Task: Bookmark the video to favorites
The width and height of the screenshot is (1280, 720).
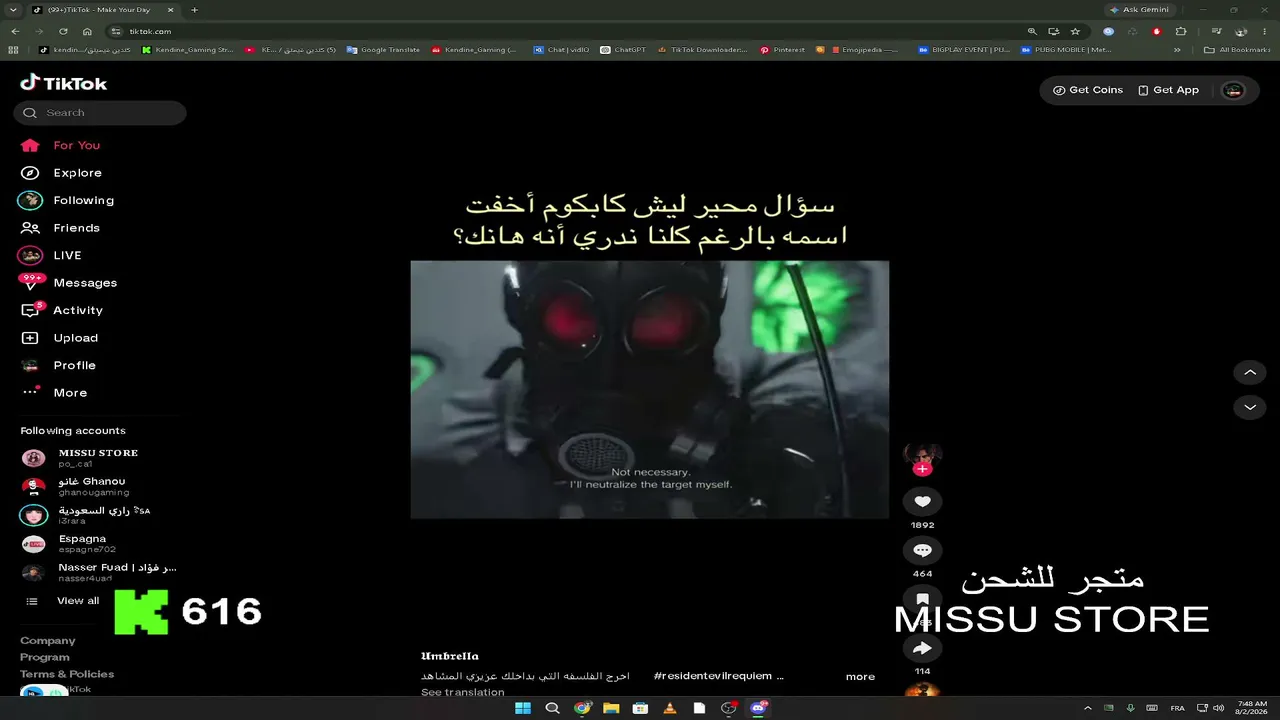Action: pos(922,599)
